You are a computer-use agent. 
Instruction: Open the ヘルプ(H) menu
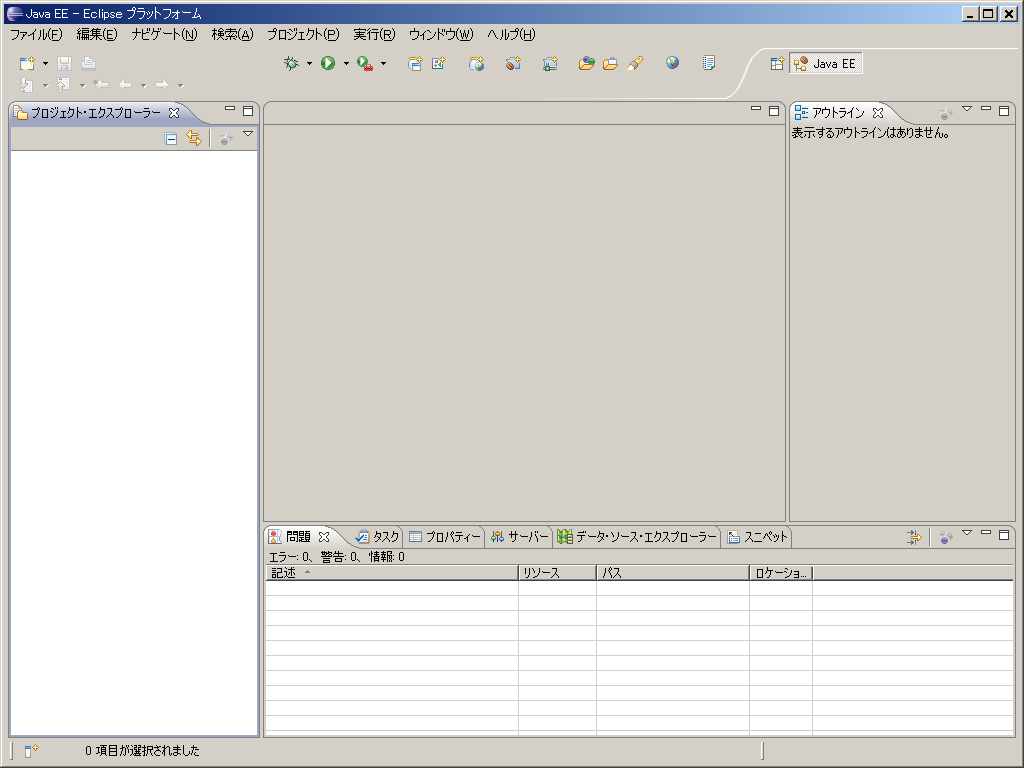[511, 35]
